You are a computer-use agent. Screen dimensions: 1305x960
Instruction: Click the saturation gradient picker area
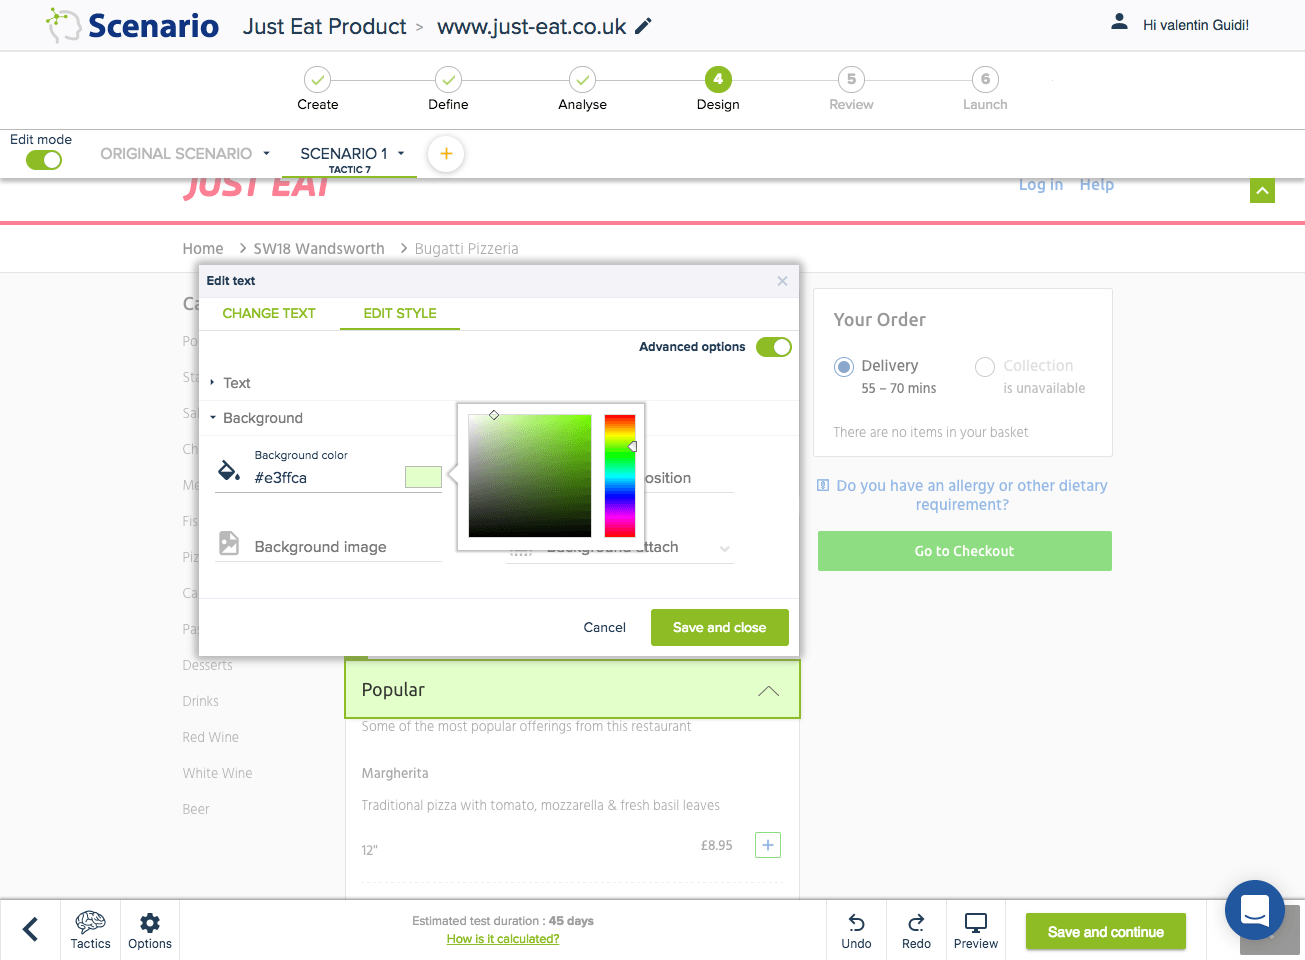(x=530, y=476)
